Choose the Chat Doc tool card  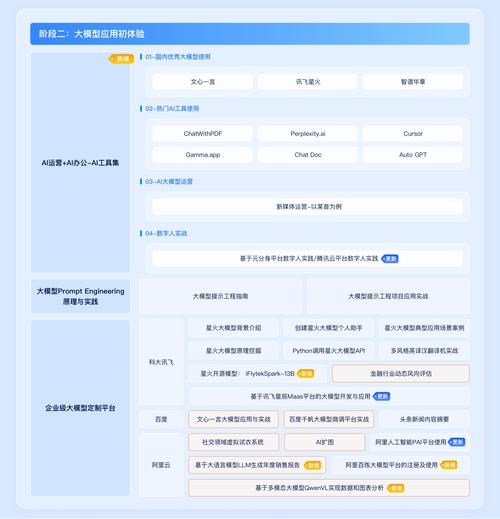(x=308, y=155)
